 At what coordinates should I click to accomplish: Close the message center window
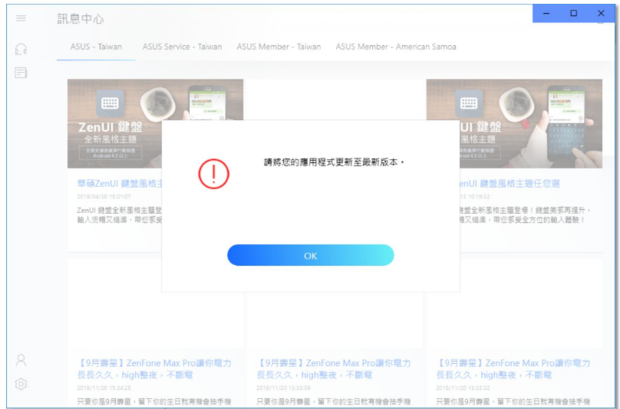click(x=601, y=13)
